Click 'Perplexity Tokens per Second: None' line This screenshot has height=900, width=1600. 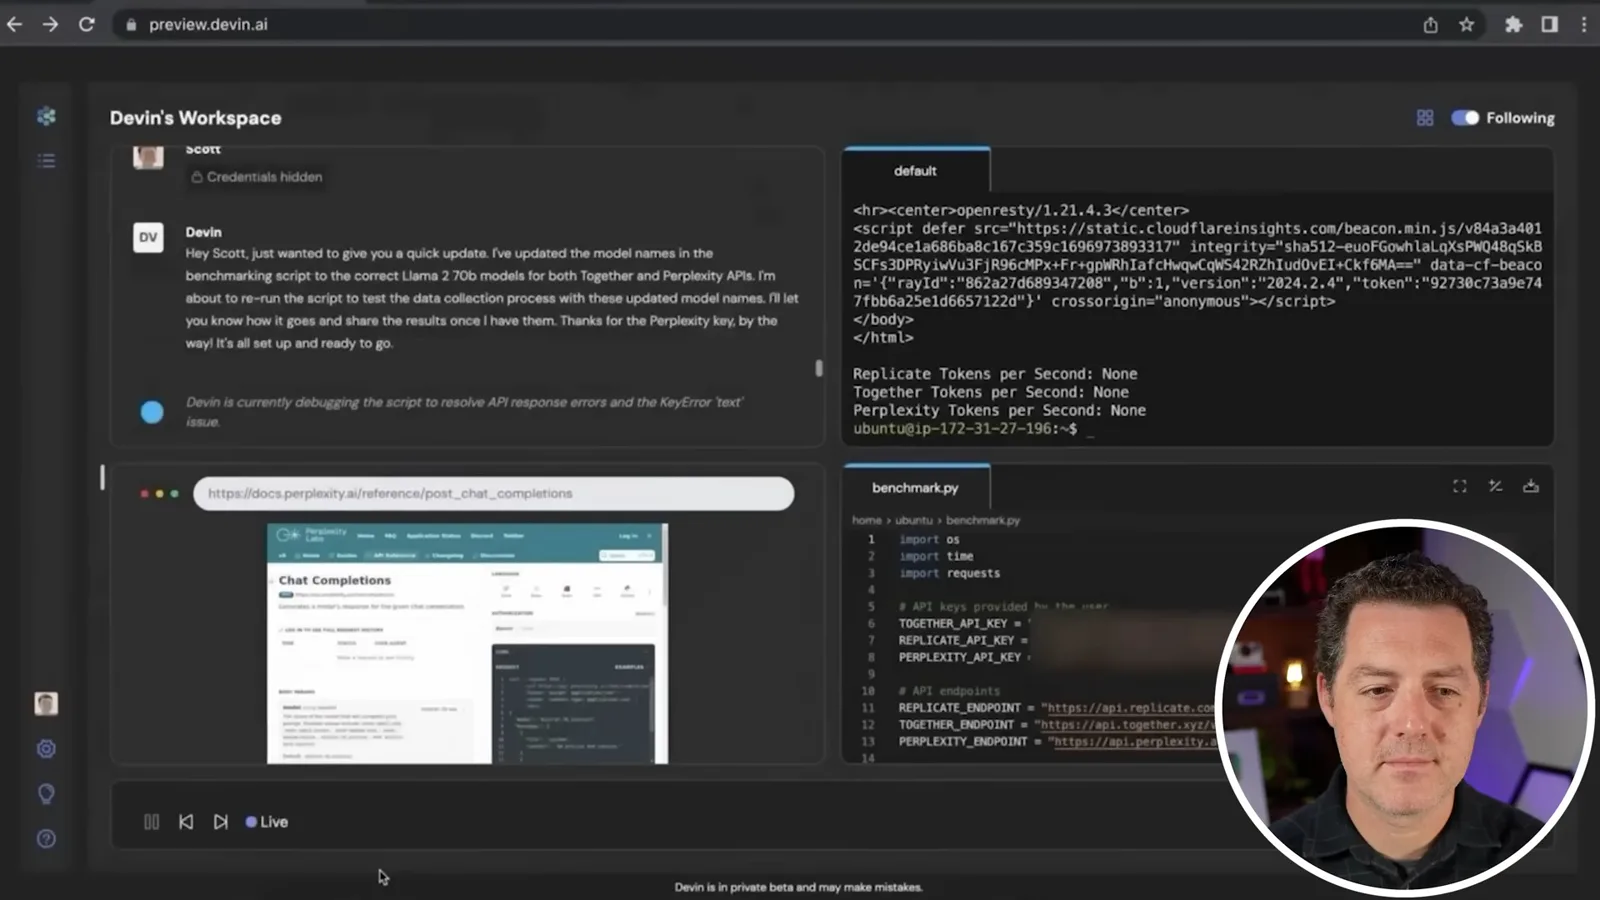tap(999, 410)
